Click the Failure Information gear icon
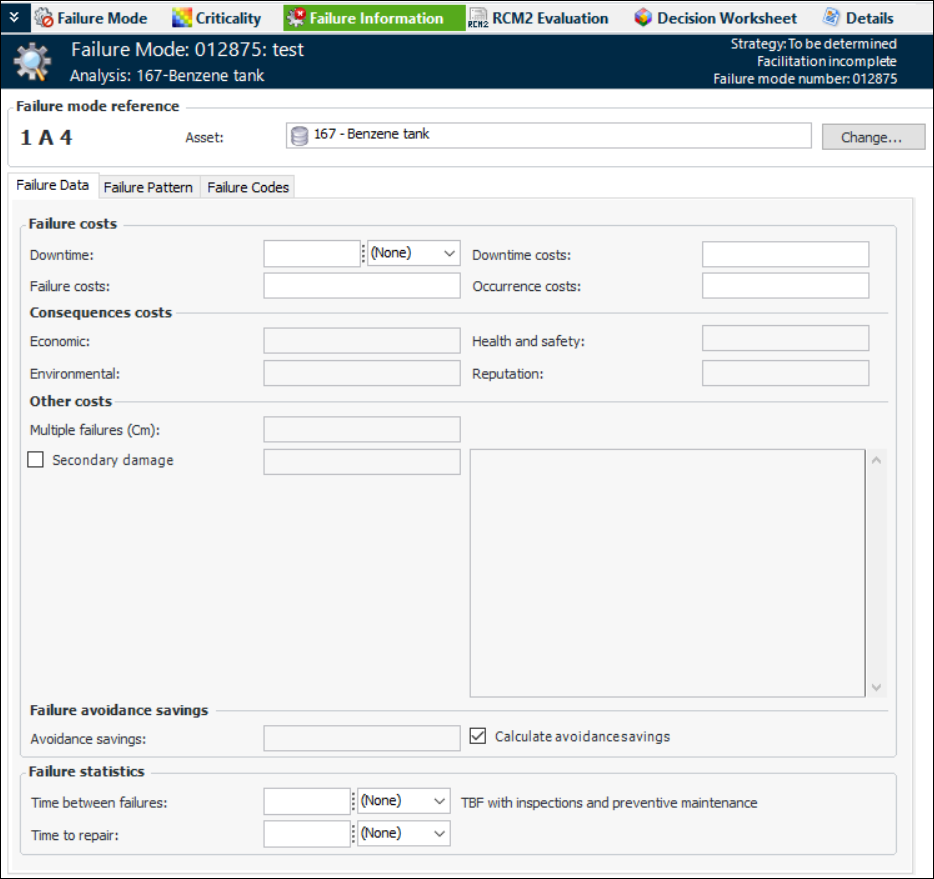Screen dimensions: 934x879 click(296, 18)
